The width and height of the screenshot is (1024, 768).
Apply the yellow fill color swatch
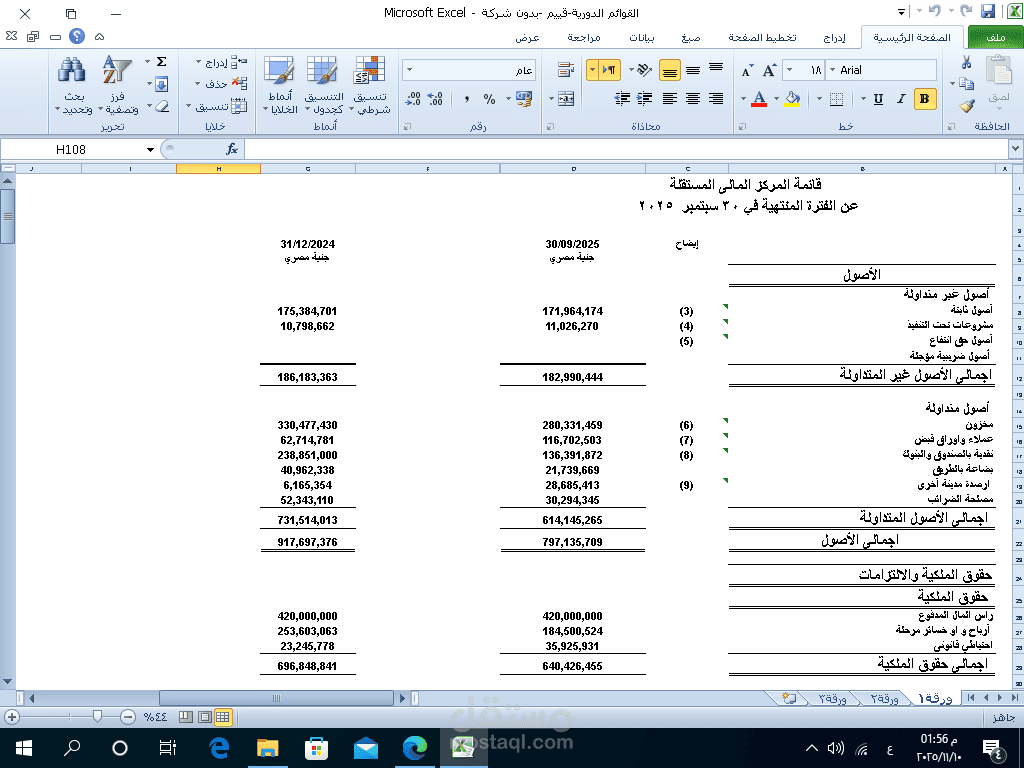pos(792,99)
